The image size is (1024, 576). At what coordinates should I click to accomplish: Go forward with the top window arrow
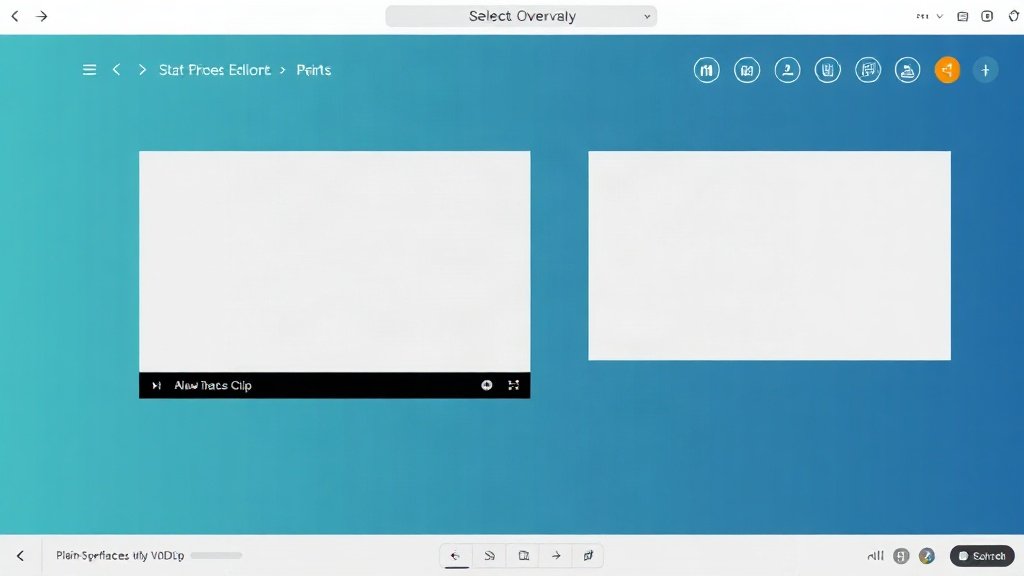[x=41, y=16]
